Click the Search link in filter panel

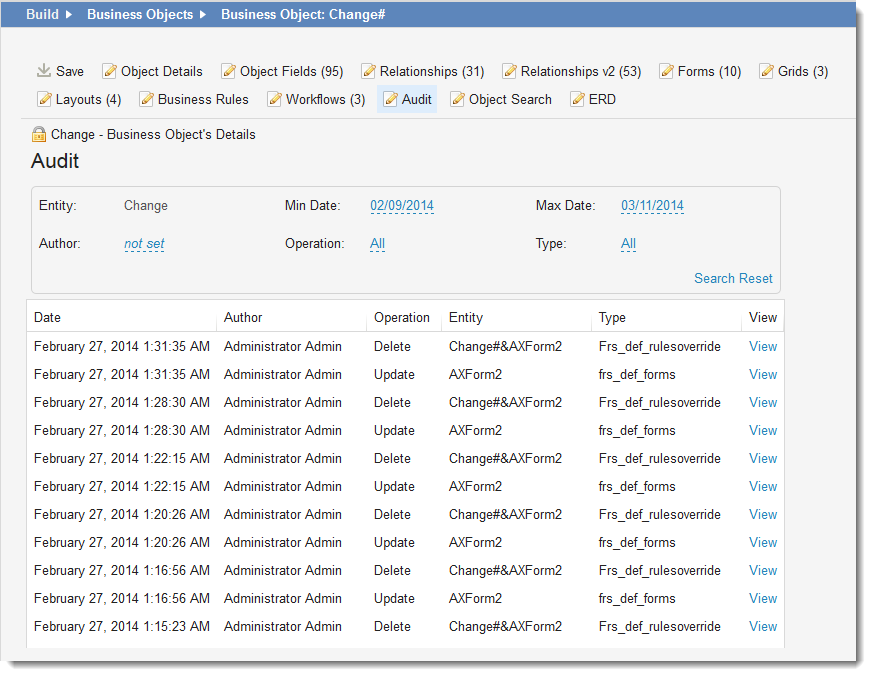coord(714,278)
